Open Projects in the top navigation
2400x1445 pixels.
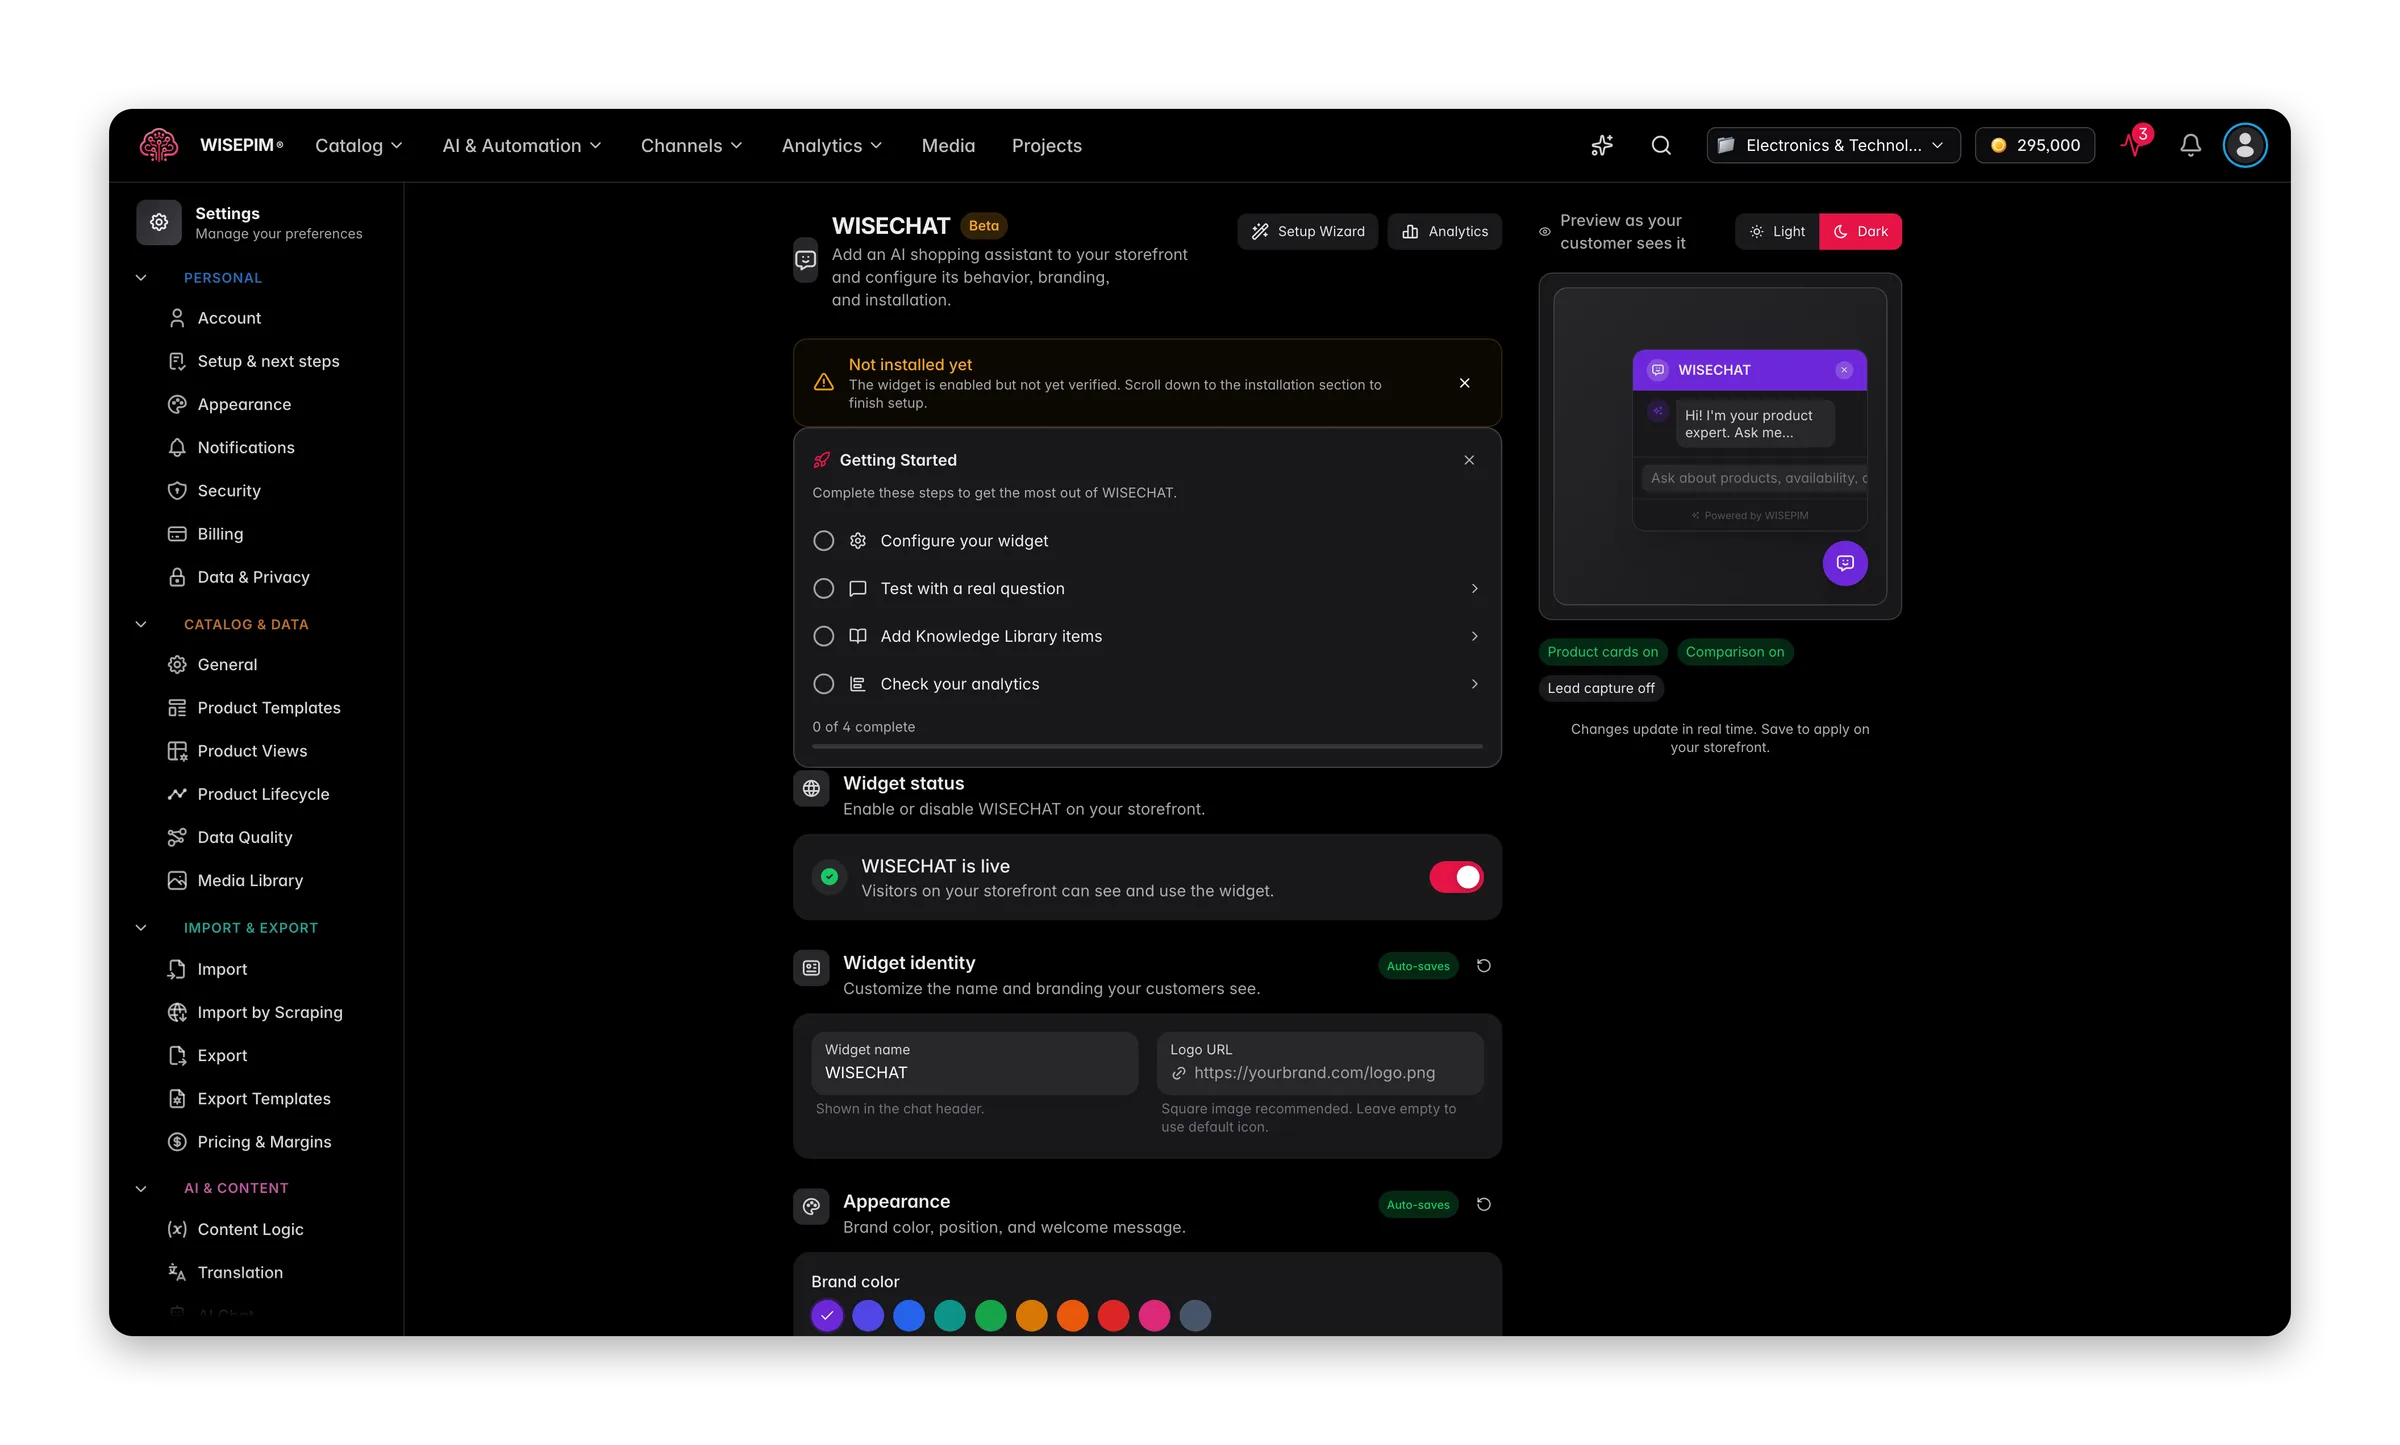[1046, 146]
